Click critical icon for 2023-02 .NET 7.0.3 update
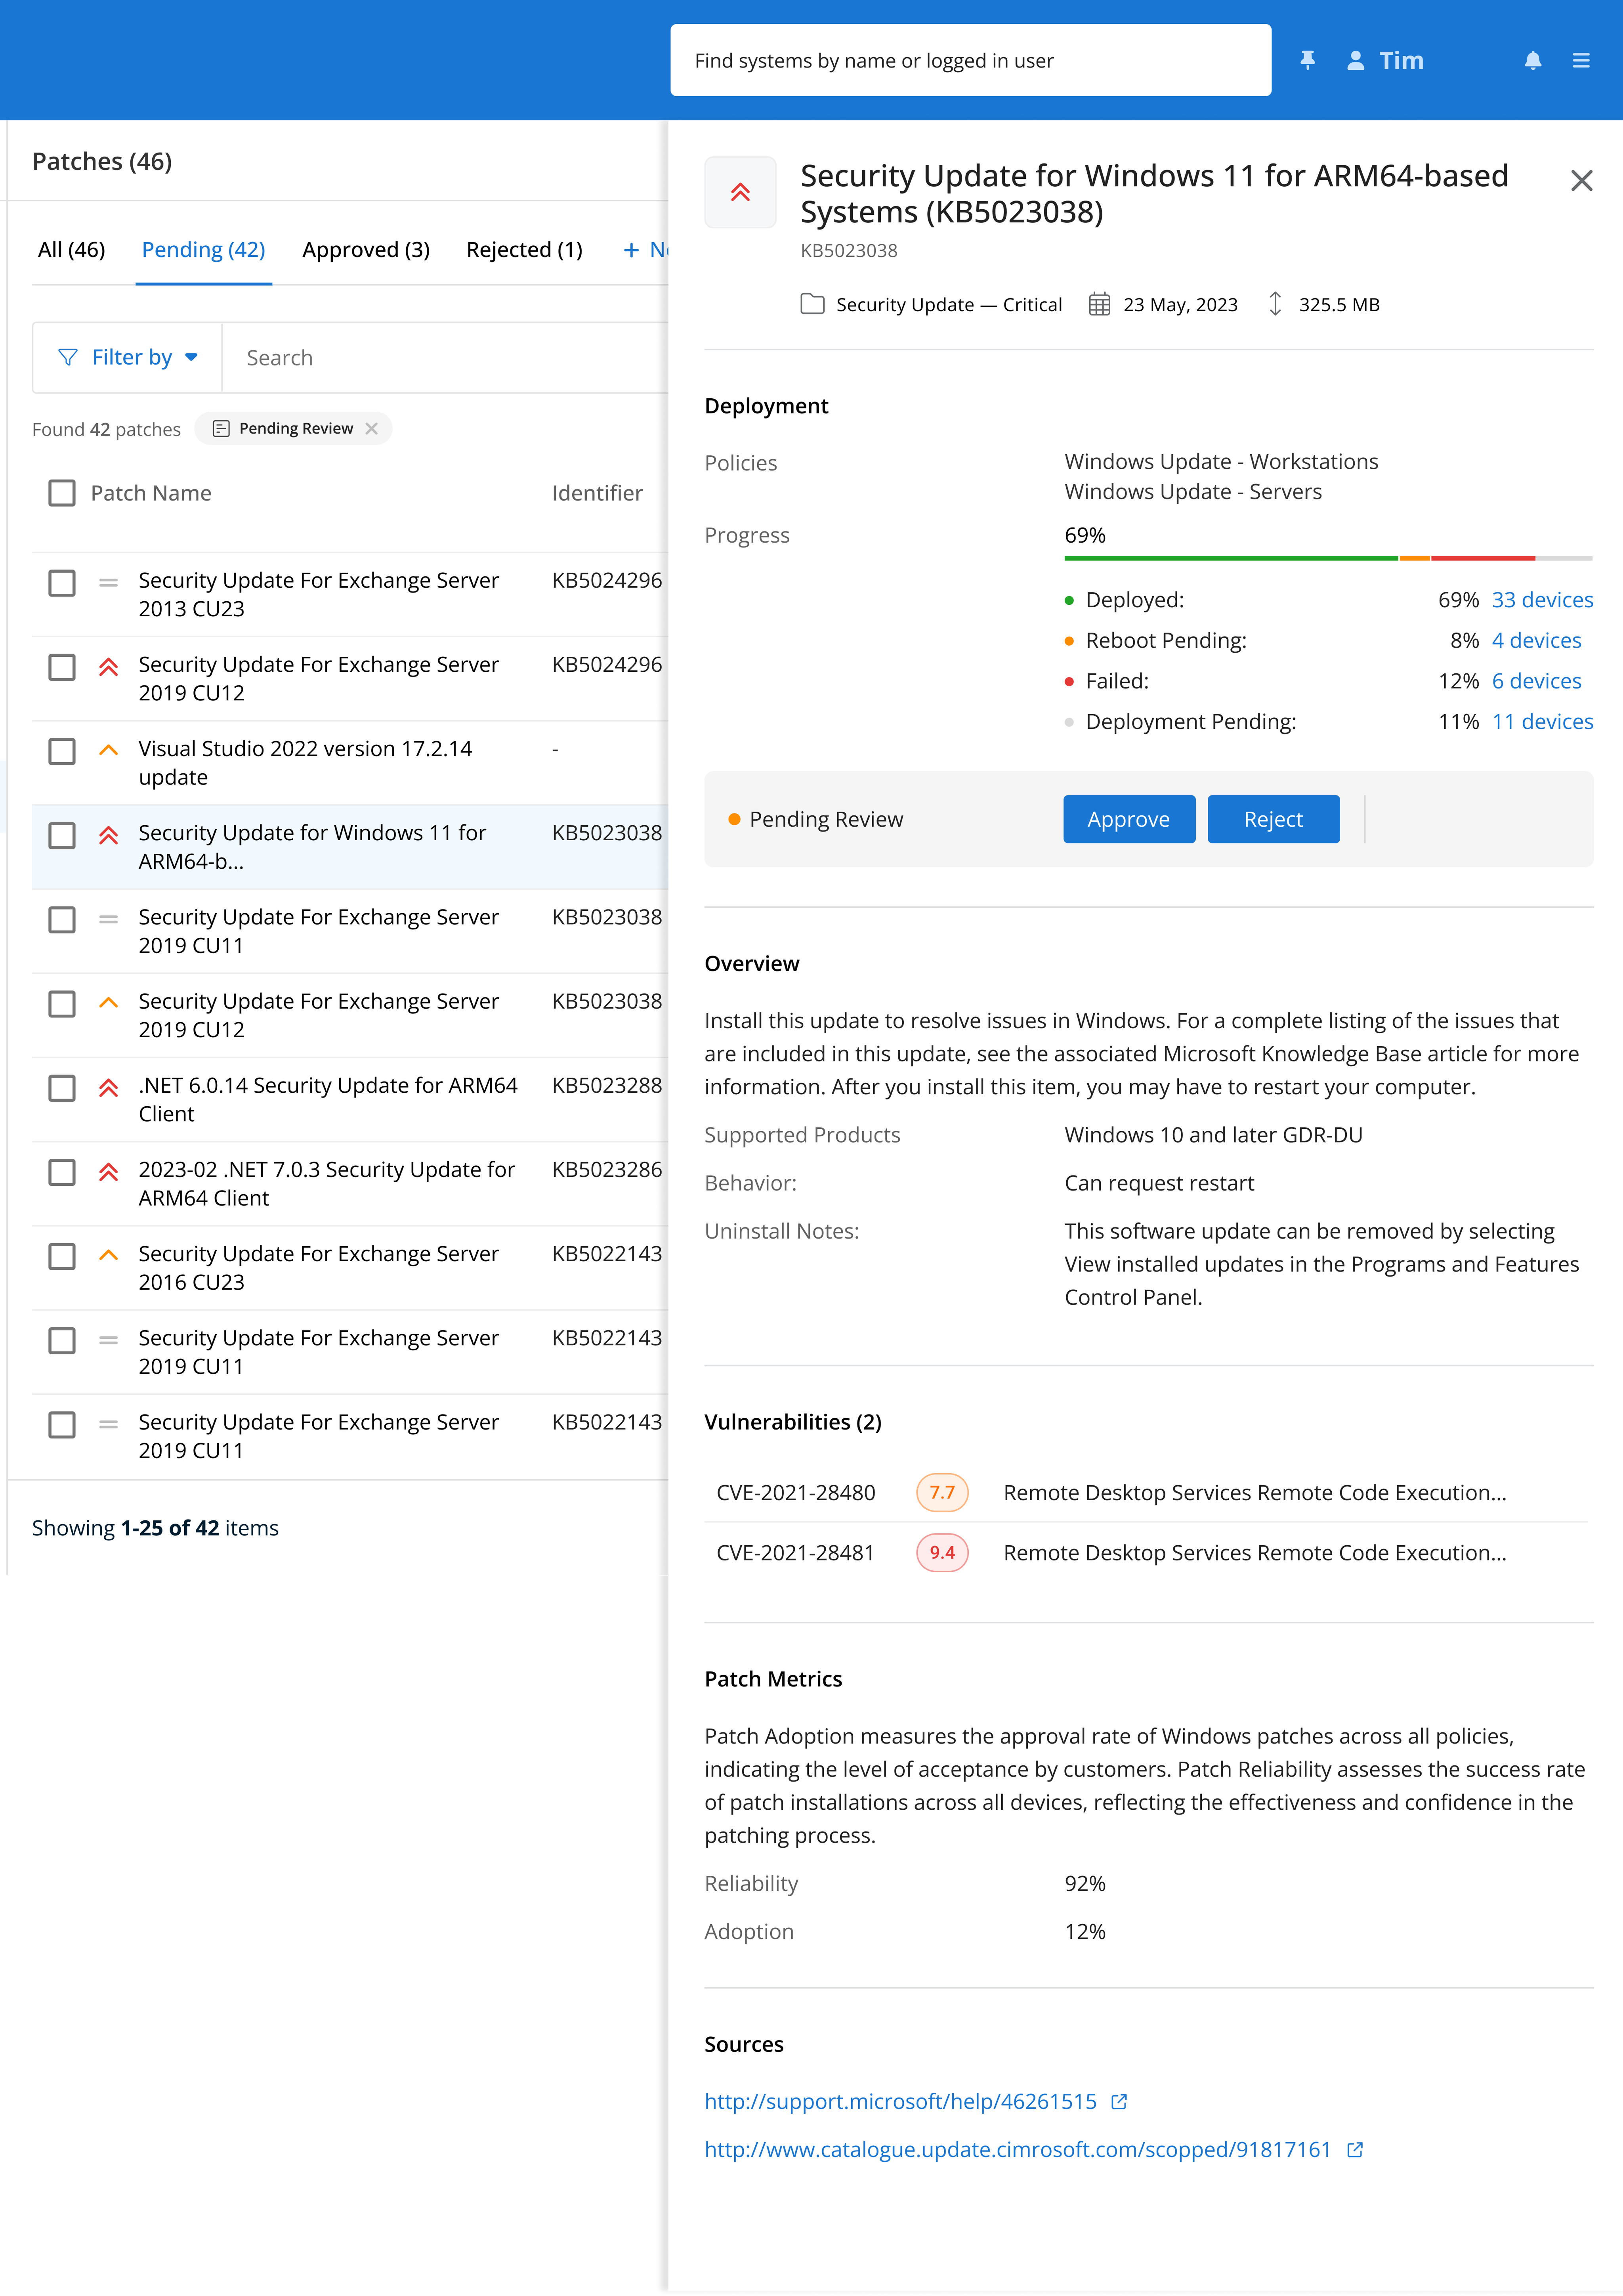The width and height of the screenshot is (1623, 2296). point(109,1171)
